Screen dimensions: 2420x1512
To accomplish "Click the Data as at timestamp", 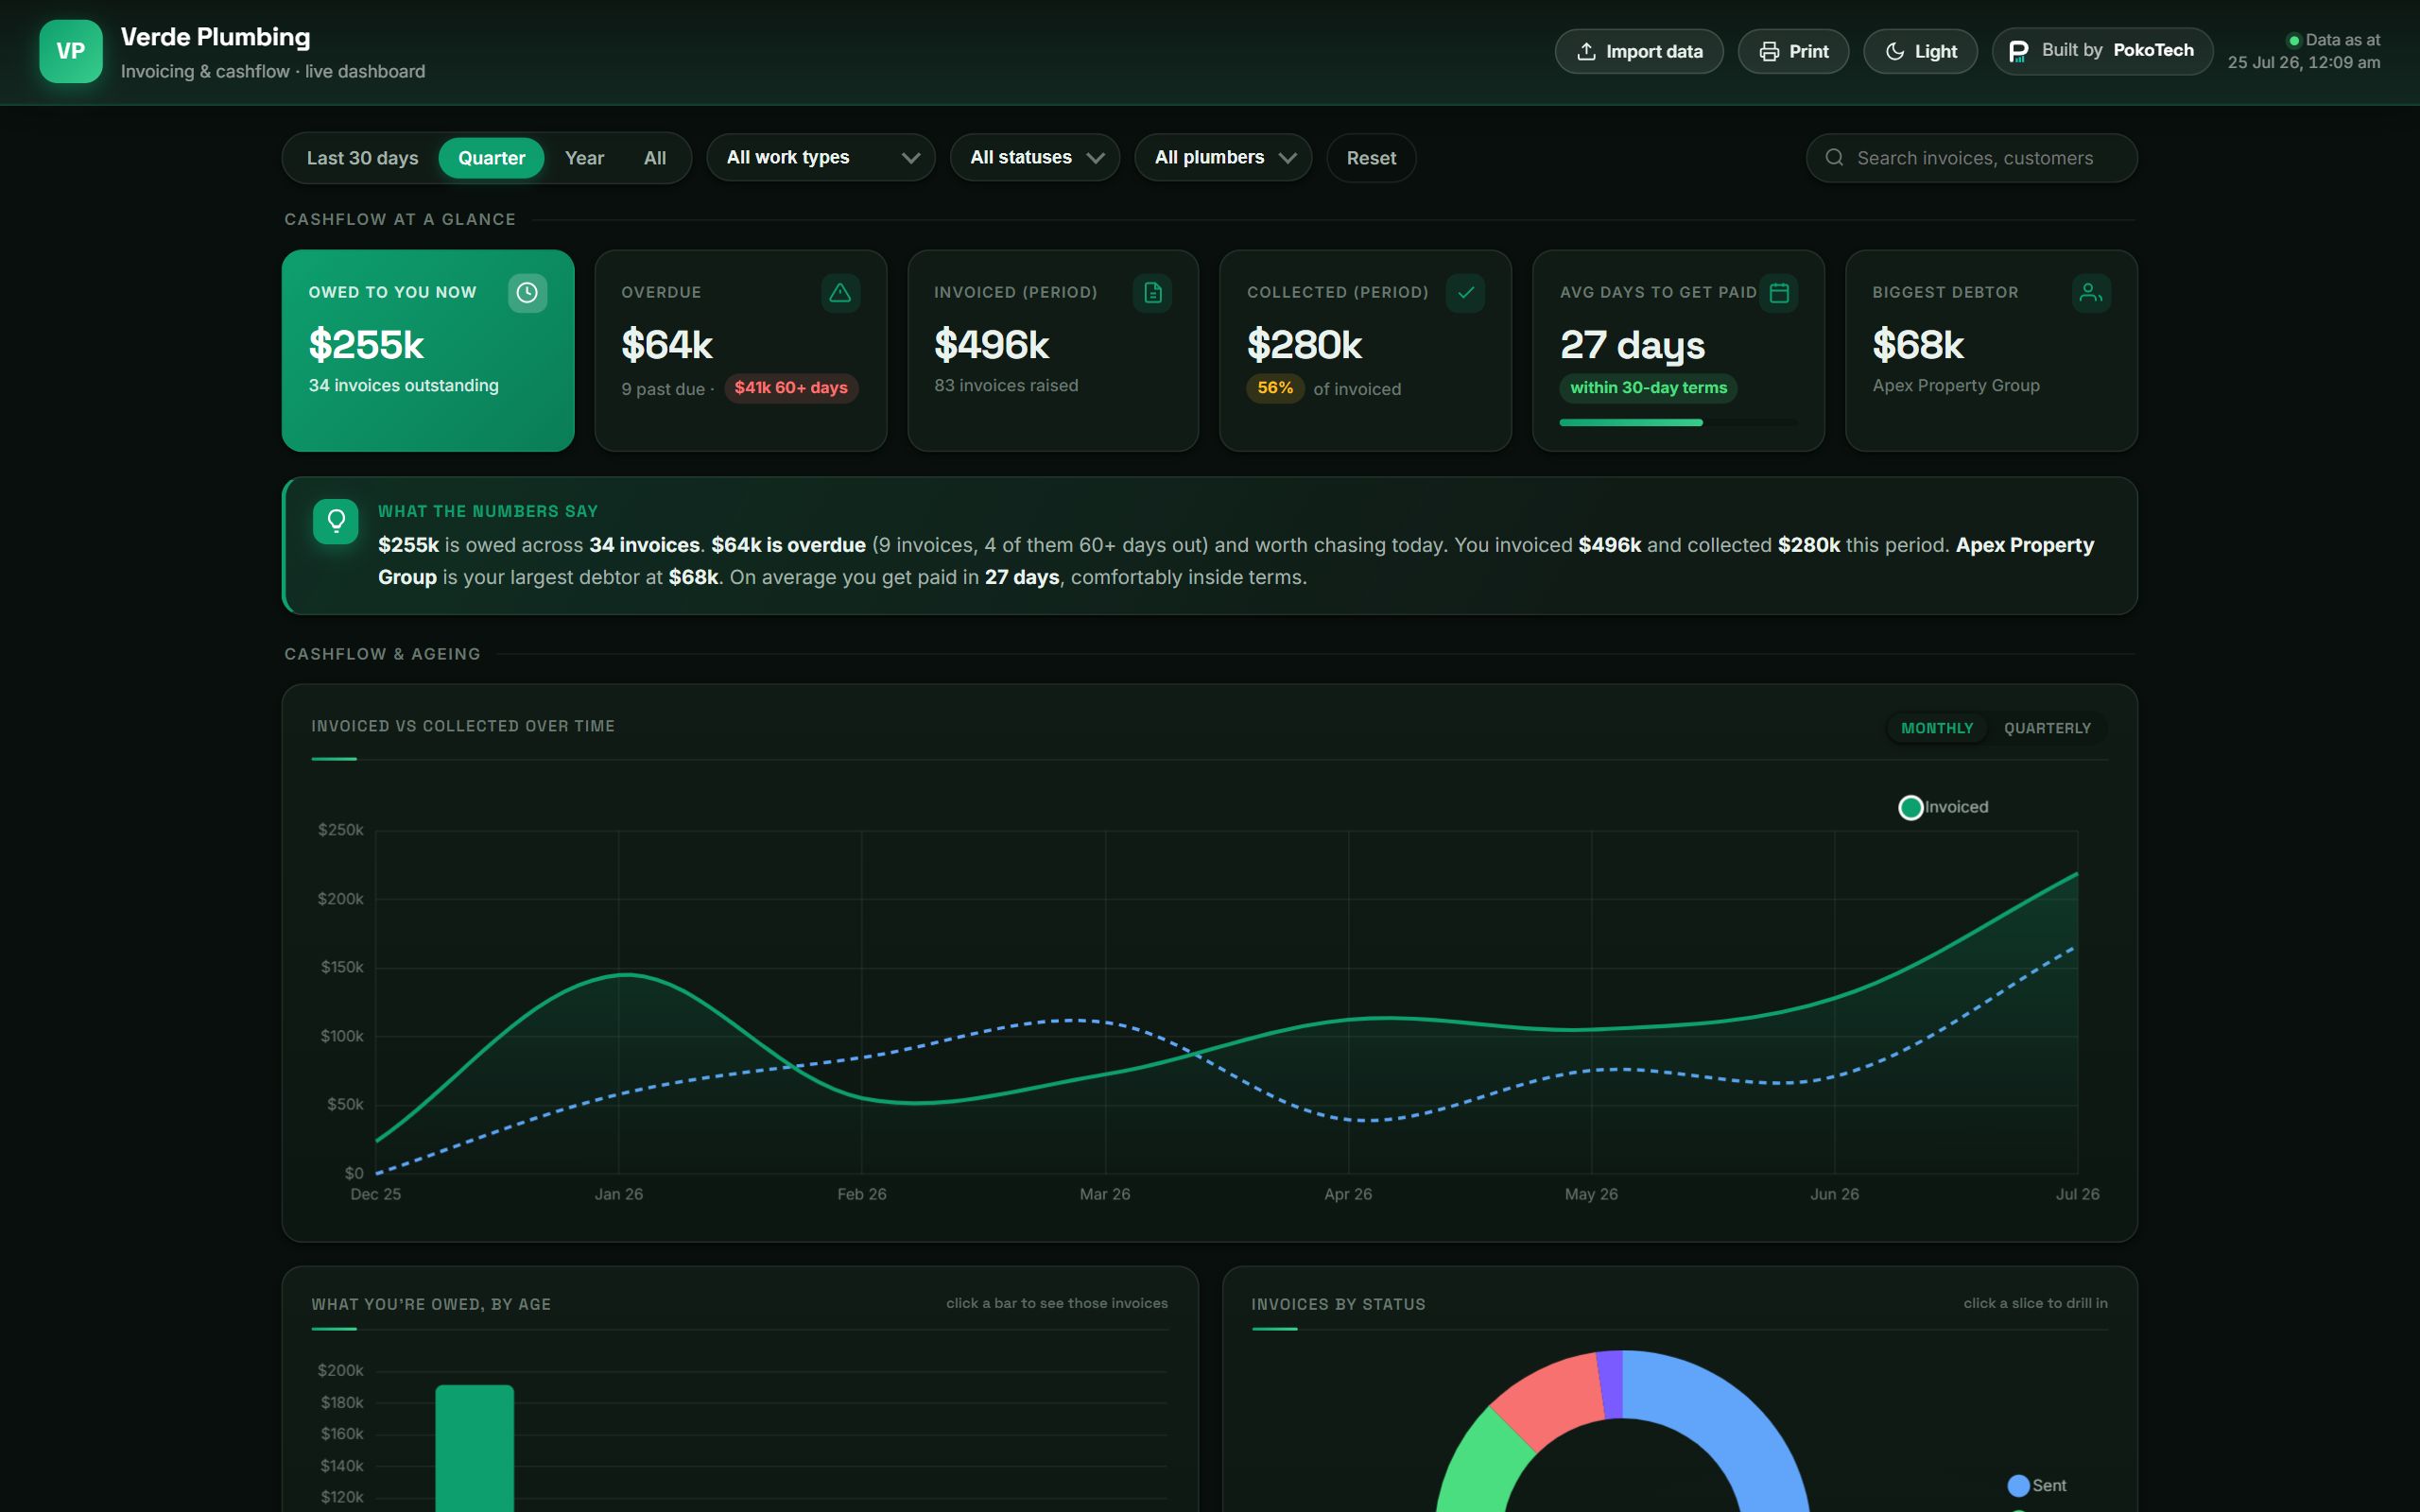I will click(2303, 51).
